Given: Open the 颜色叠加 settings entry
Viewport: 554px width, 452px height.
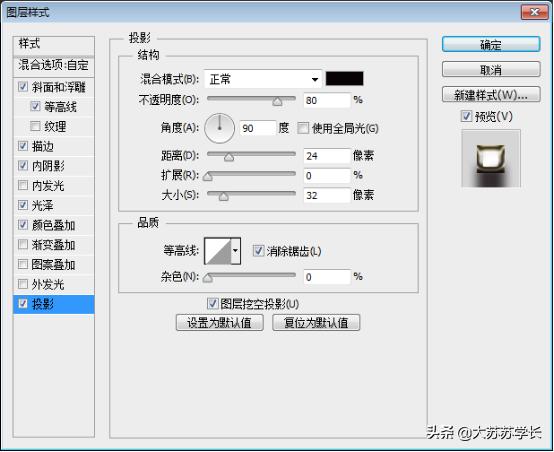Looking at the screenshot, I should (x=53, y=225).
